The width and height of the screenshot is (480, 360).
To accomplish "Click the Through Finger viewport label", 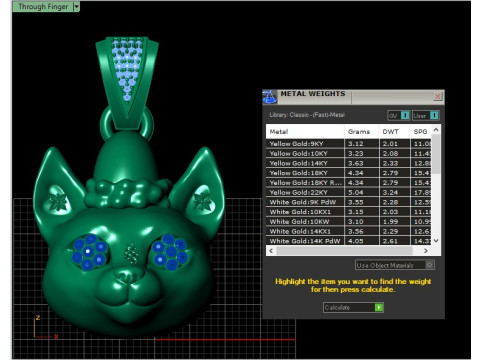I will coord(43,7).
